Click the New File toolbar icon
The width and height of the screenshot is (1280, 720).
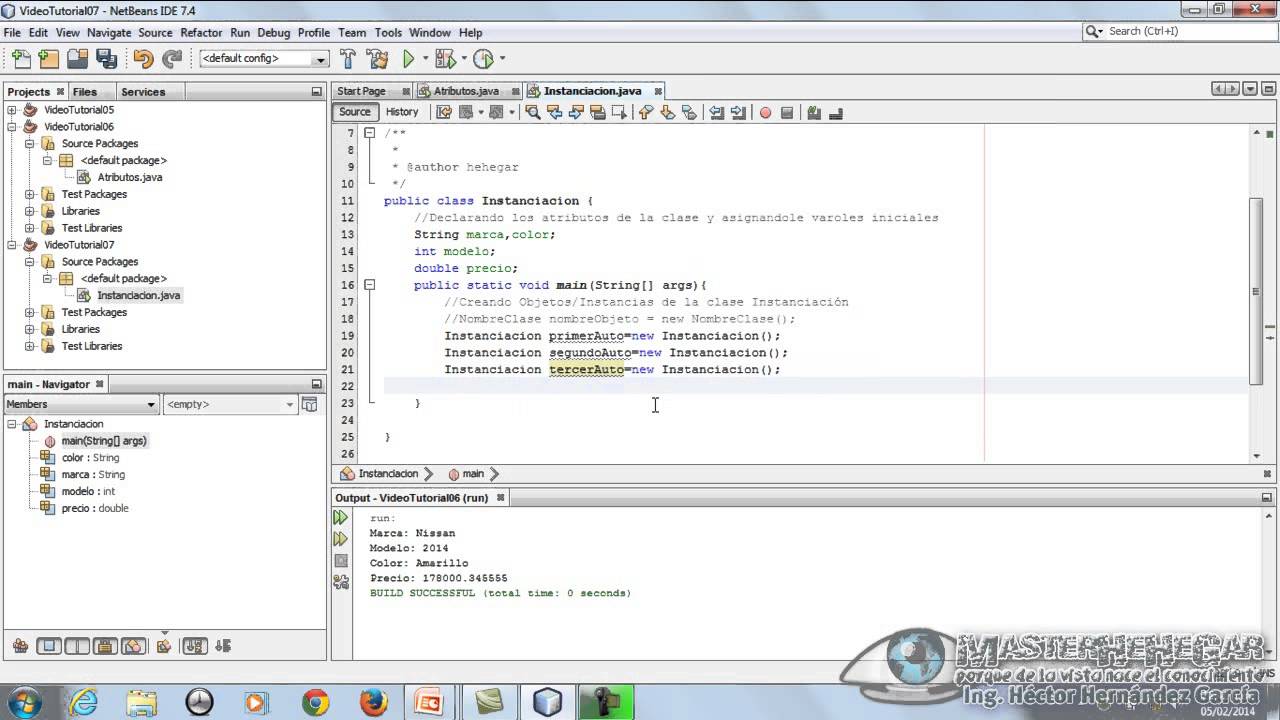click(x=20, y=59)
